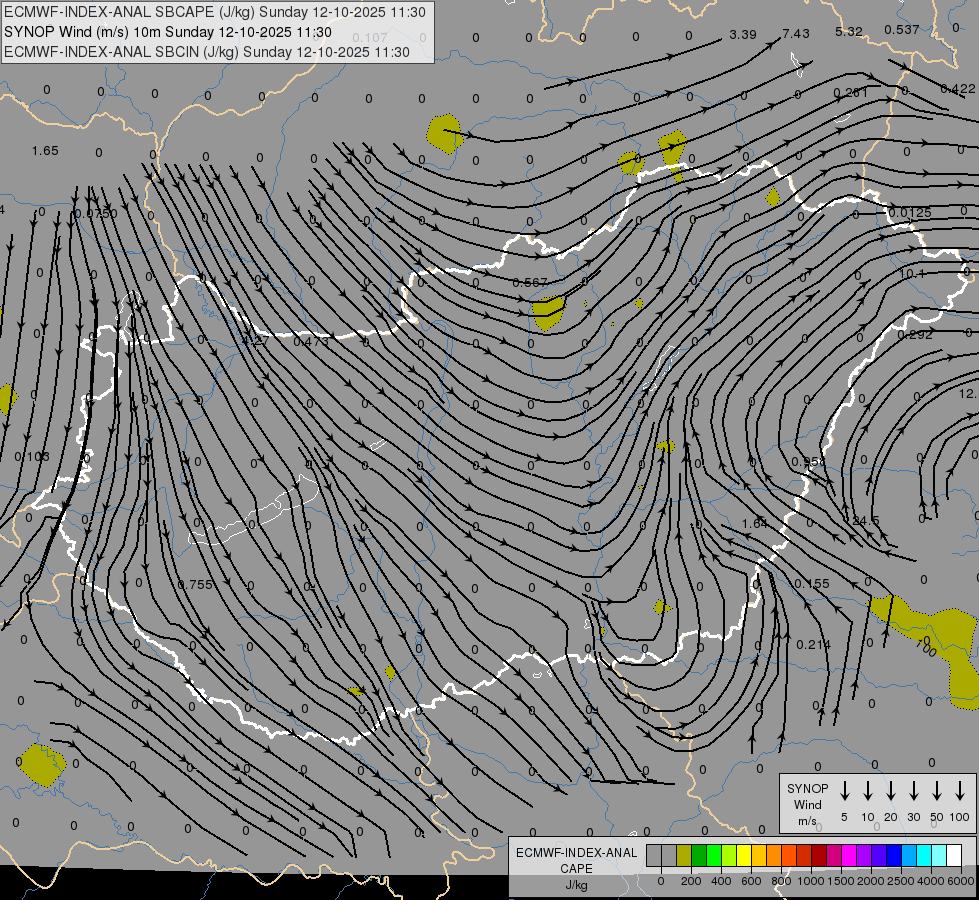Select the 24.5 value on the map
Screen dimensions: 979x900
(x=865, y=521)
